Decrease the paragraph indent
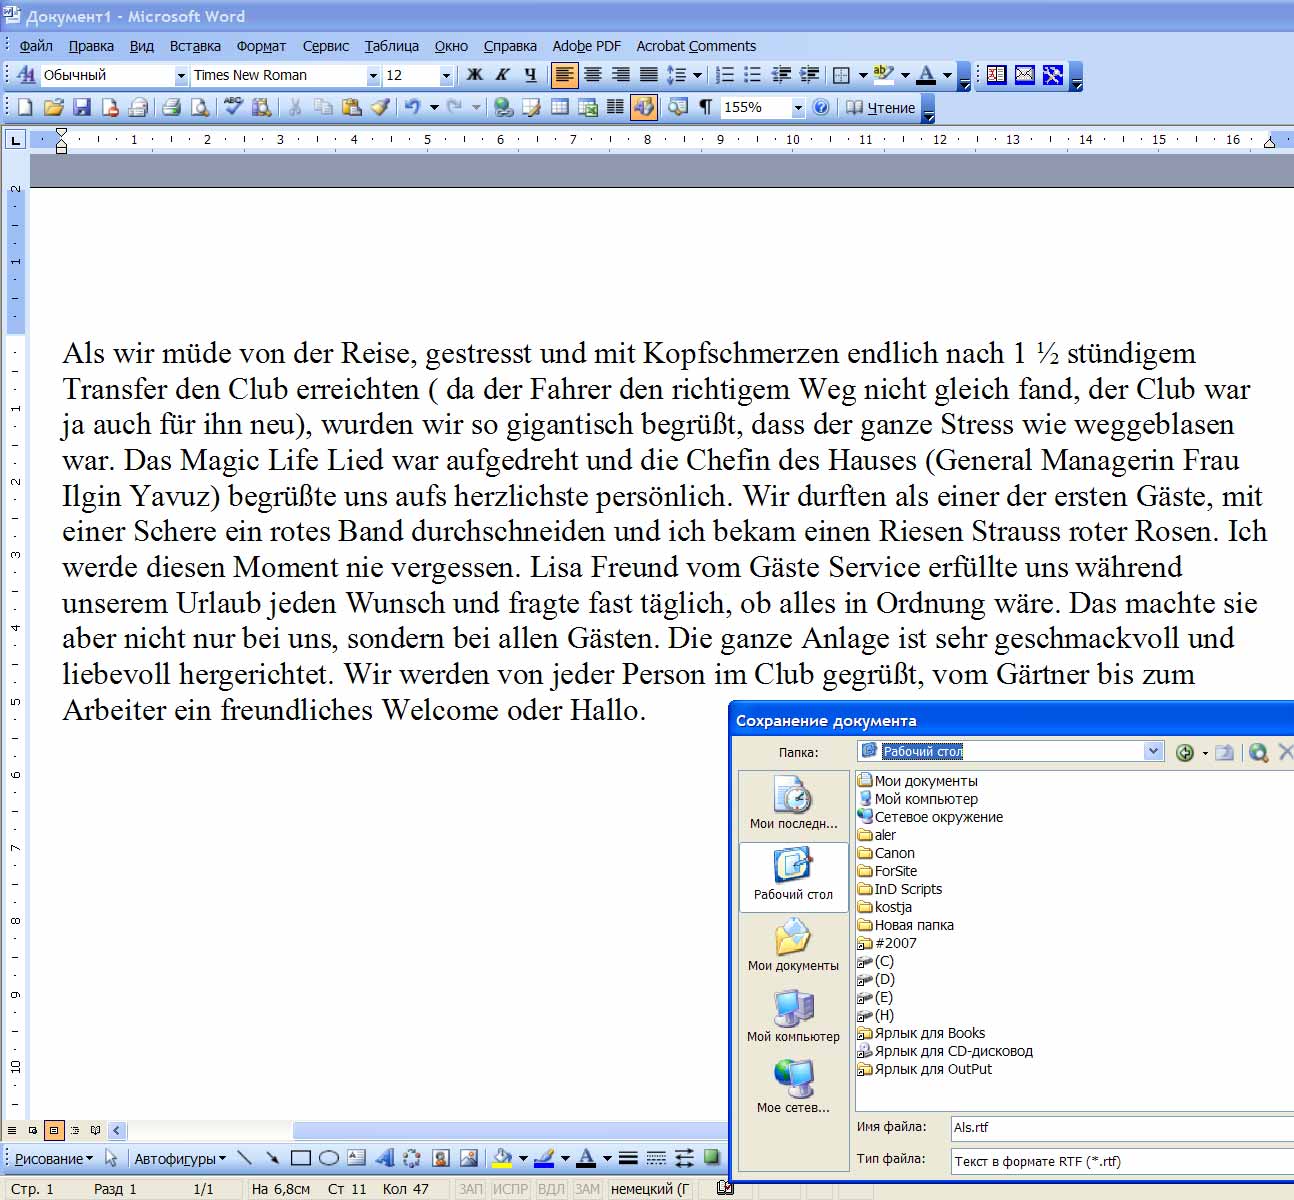 [x=782, y=75]
